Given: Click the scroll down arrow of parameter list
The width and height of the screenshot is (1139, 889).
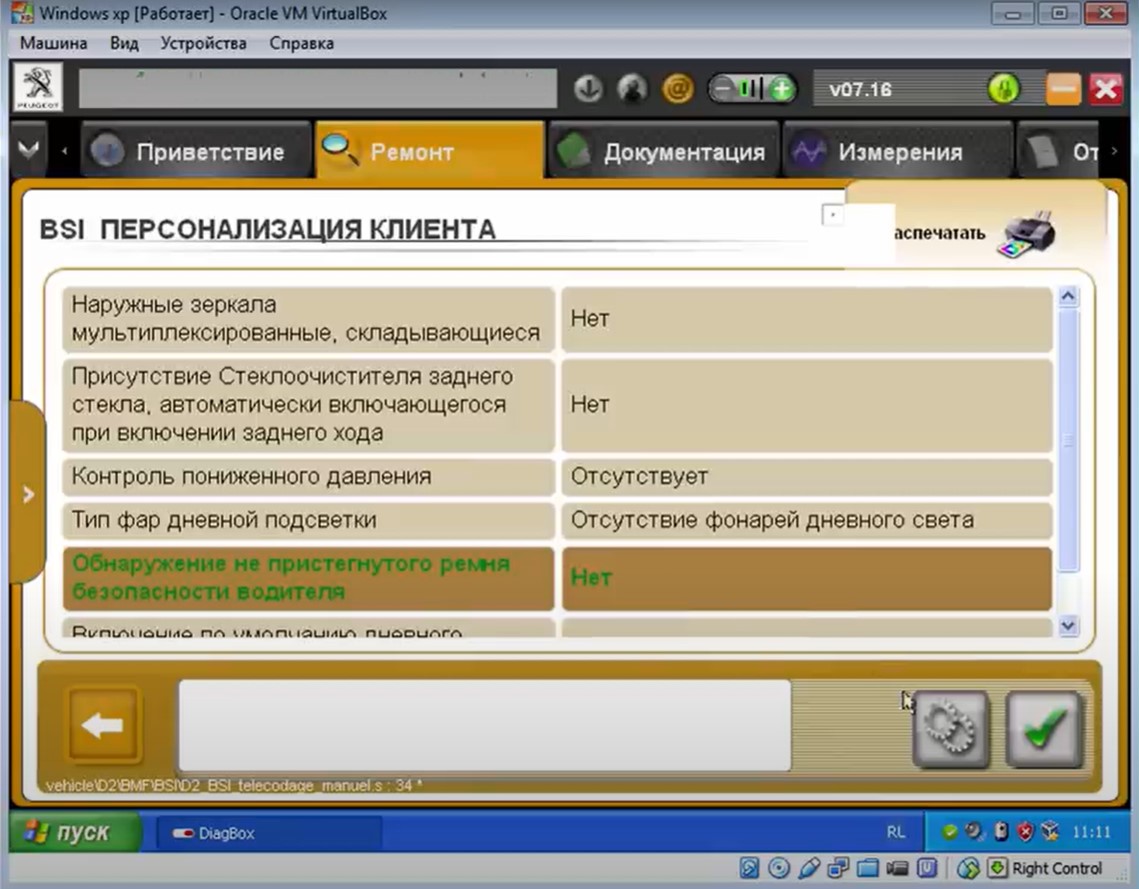Looking at the screenshot, I should [1067, 626].
